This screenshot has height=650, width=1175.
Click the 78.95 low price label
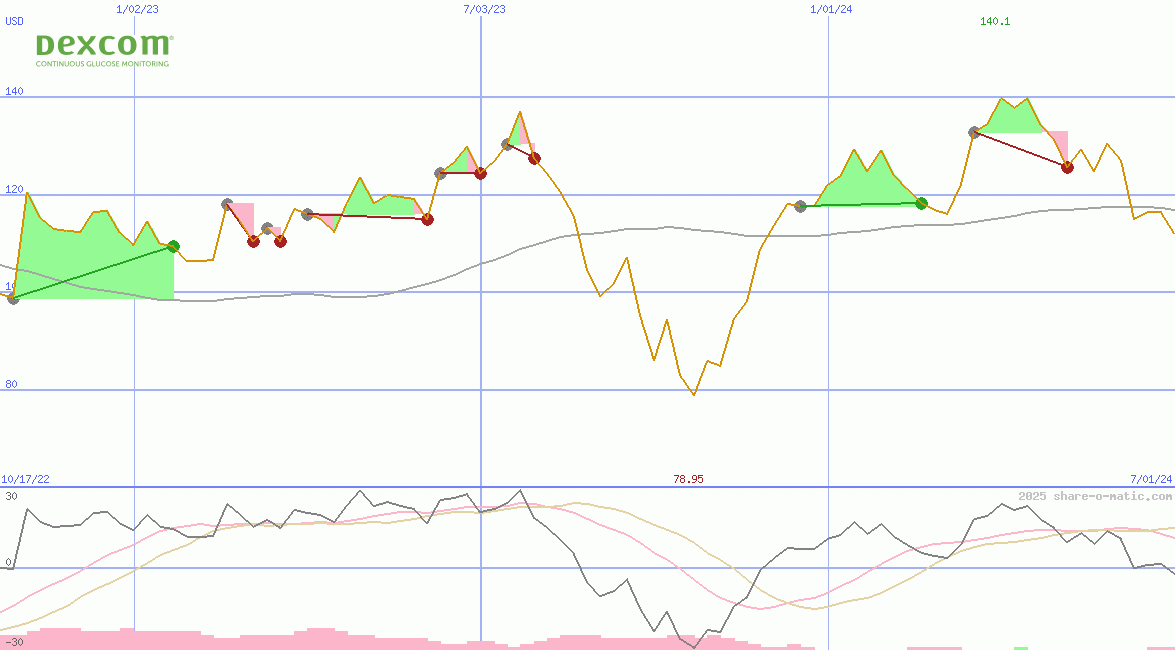(688, 479)
